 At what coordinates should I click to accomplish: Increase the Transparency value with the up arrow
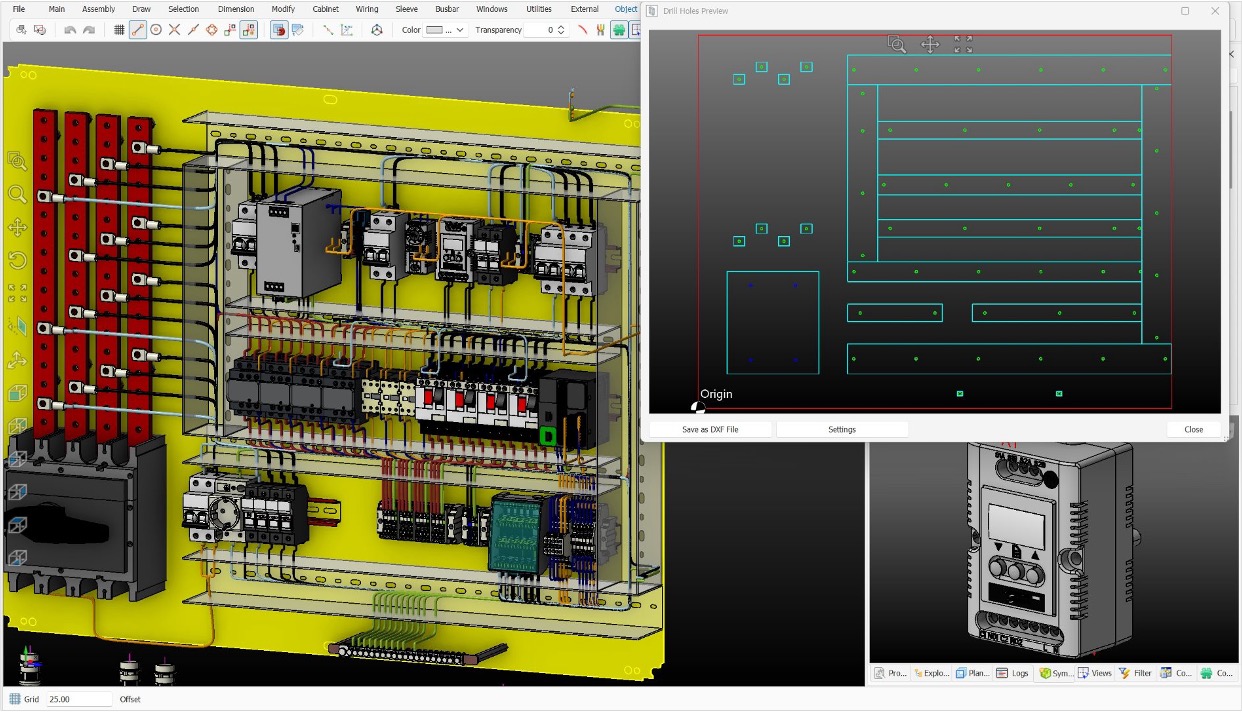pos(560,26)
